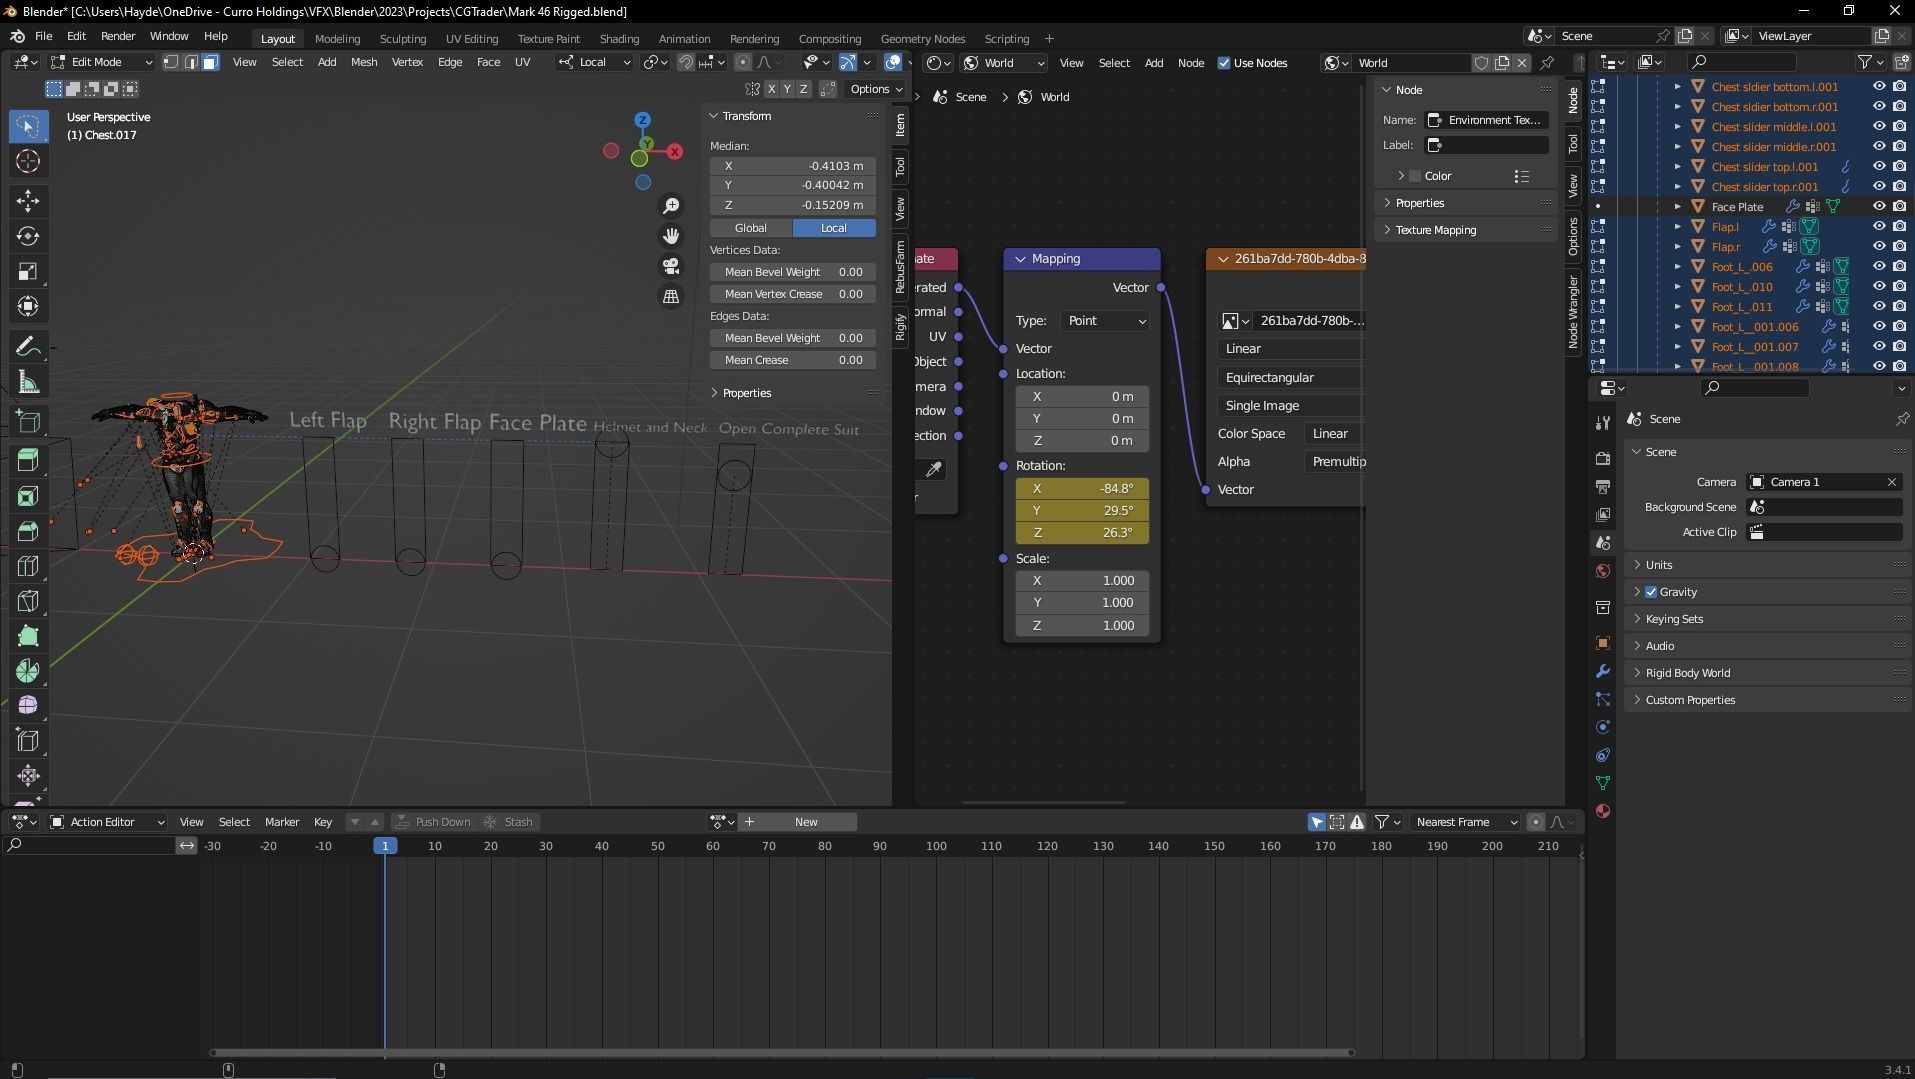This screenshot has height=1079, width=1915.
Task: Open the Mesh menu in viewport
Action: (364, 62)
